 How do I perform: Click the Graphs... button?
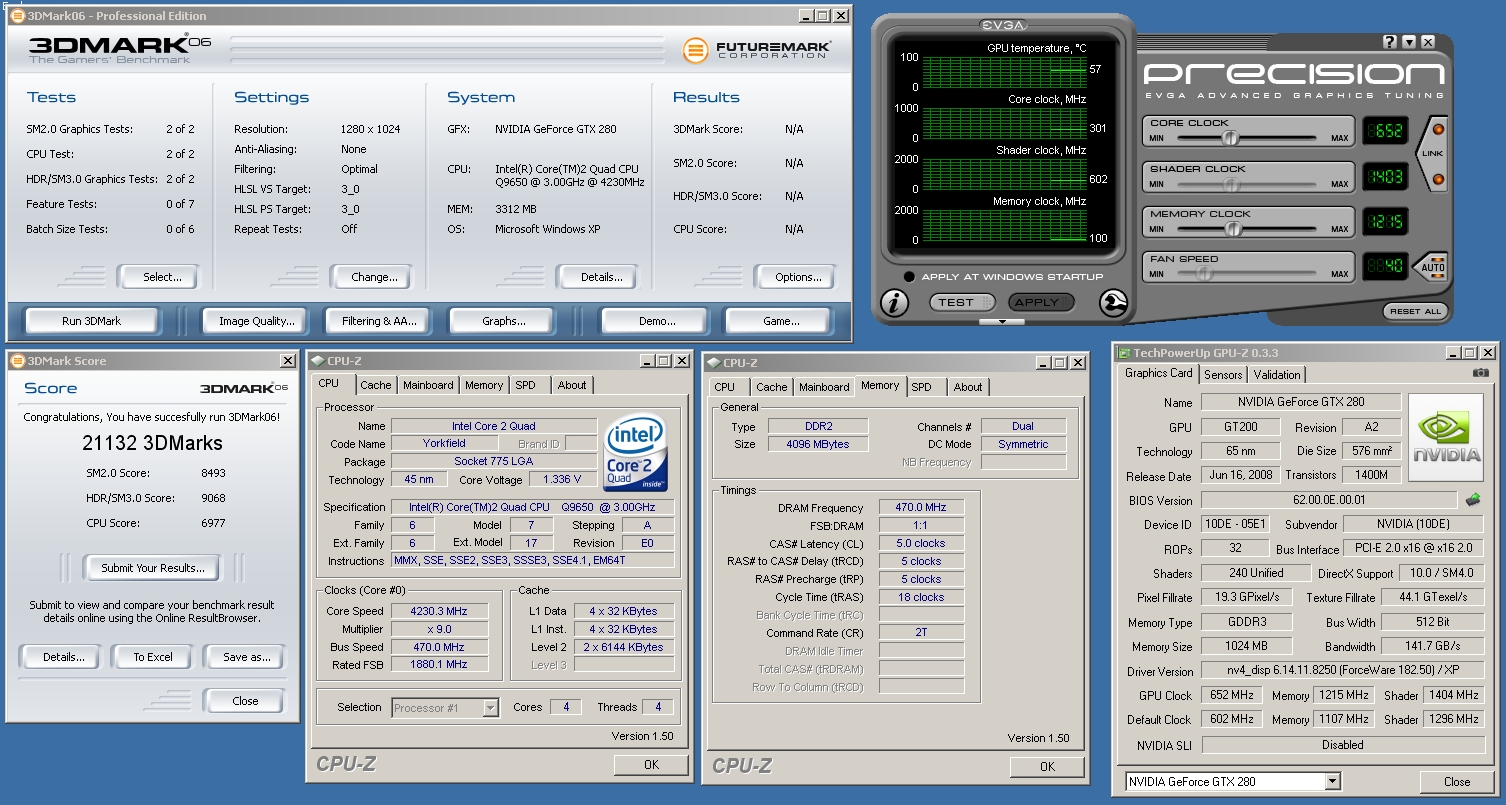point(504,321)
